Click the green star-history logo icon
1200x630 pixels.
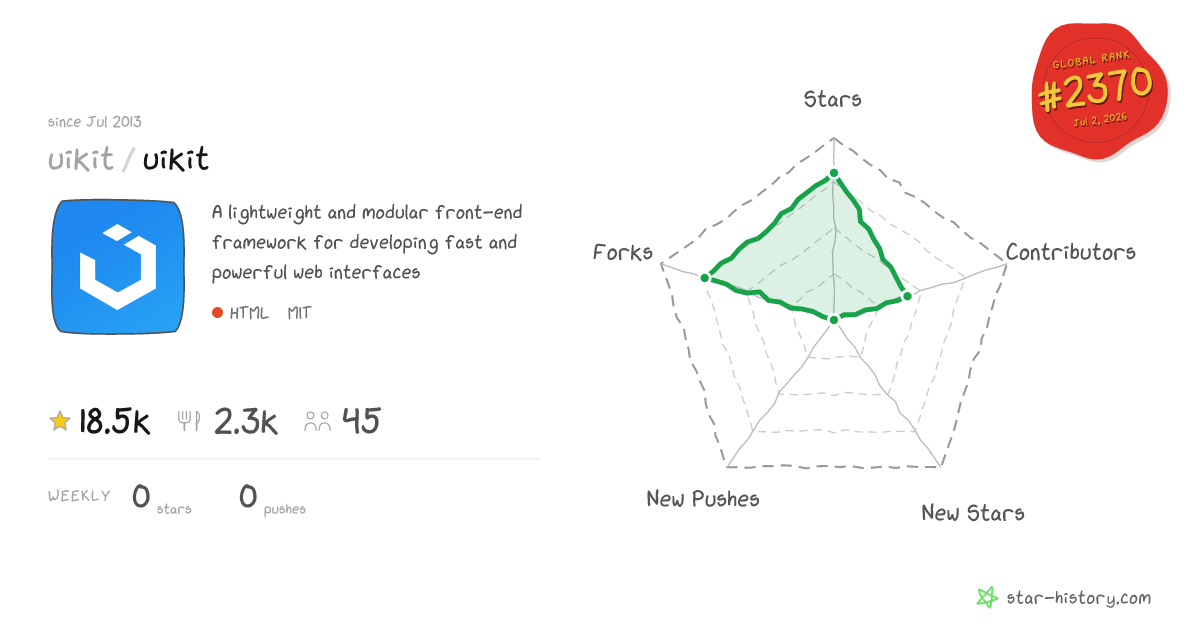pos(987,598)
